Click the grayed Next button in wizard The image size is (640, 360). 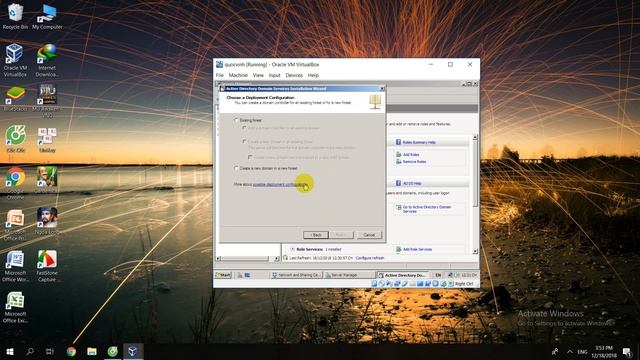341,235
